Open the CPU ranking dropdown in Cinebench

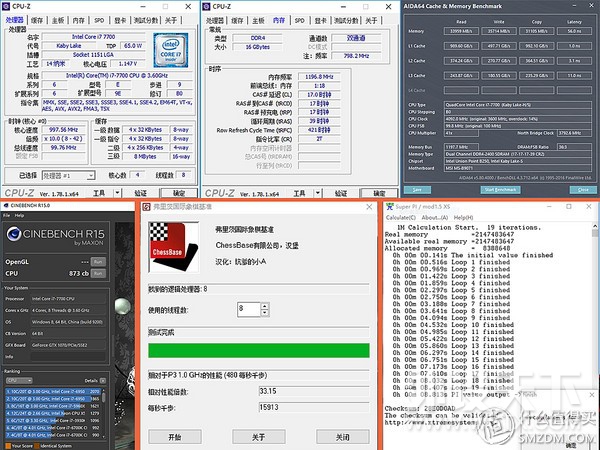[19, 381]
